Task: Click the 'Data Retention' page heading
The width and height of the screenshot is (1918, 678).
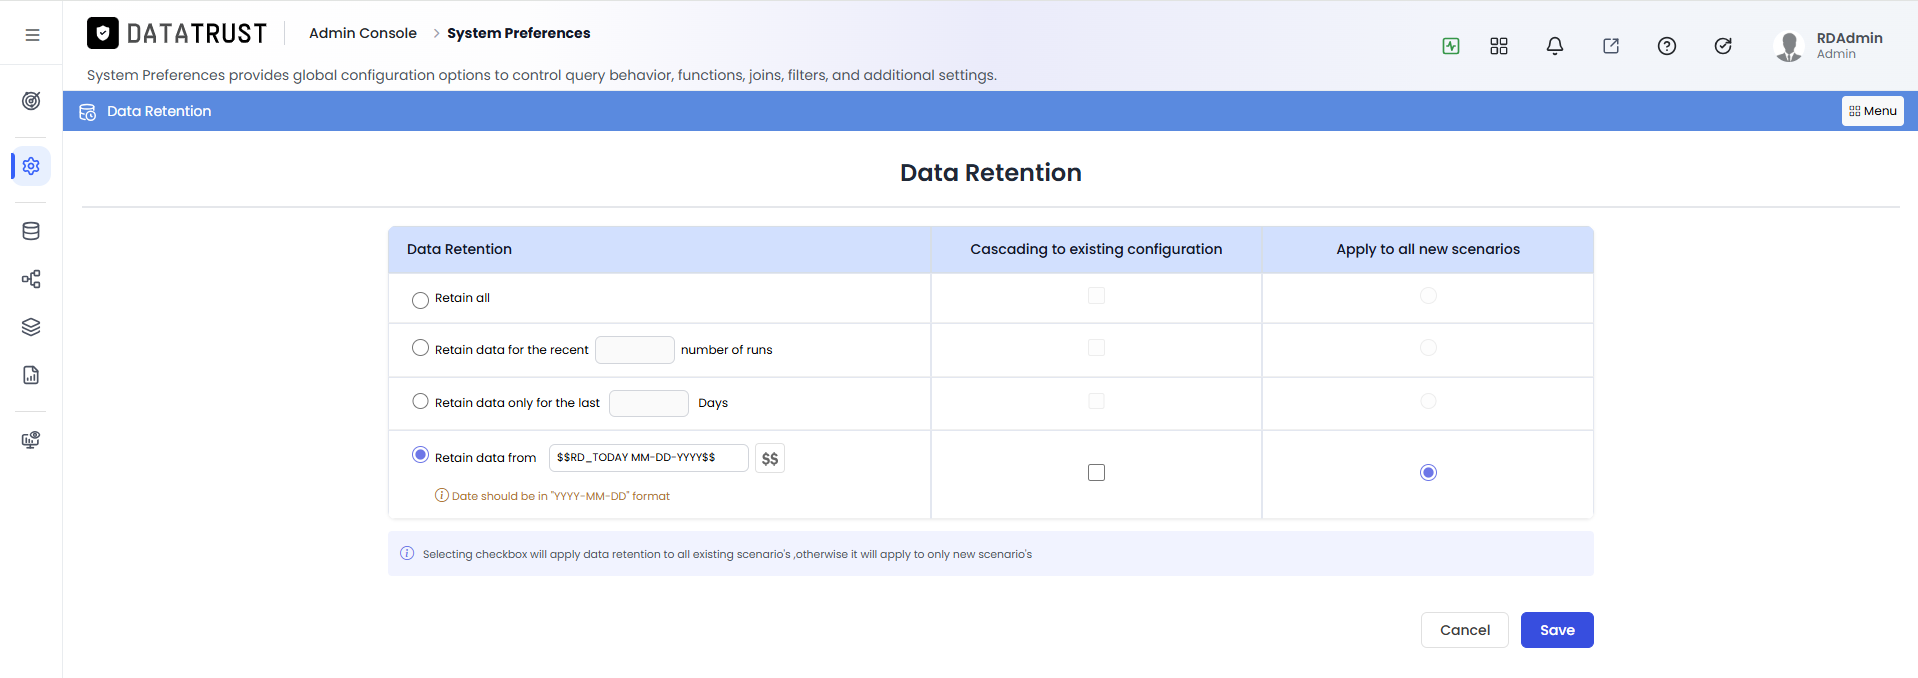Action: tap(991, 173)
